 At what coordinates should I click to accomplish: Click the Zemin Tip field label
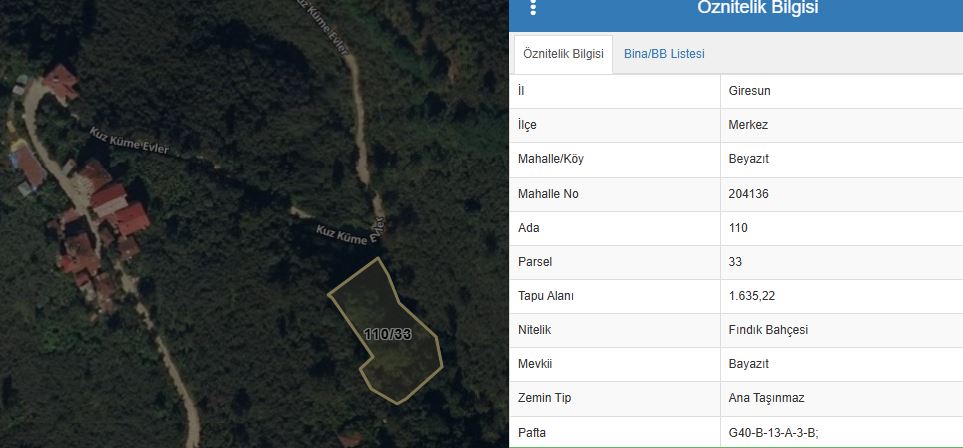[544, 398]
